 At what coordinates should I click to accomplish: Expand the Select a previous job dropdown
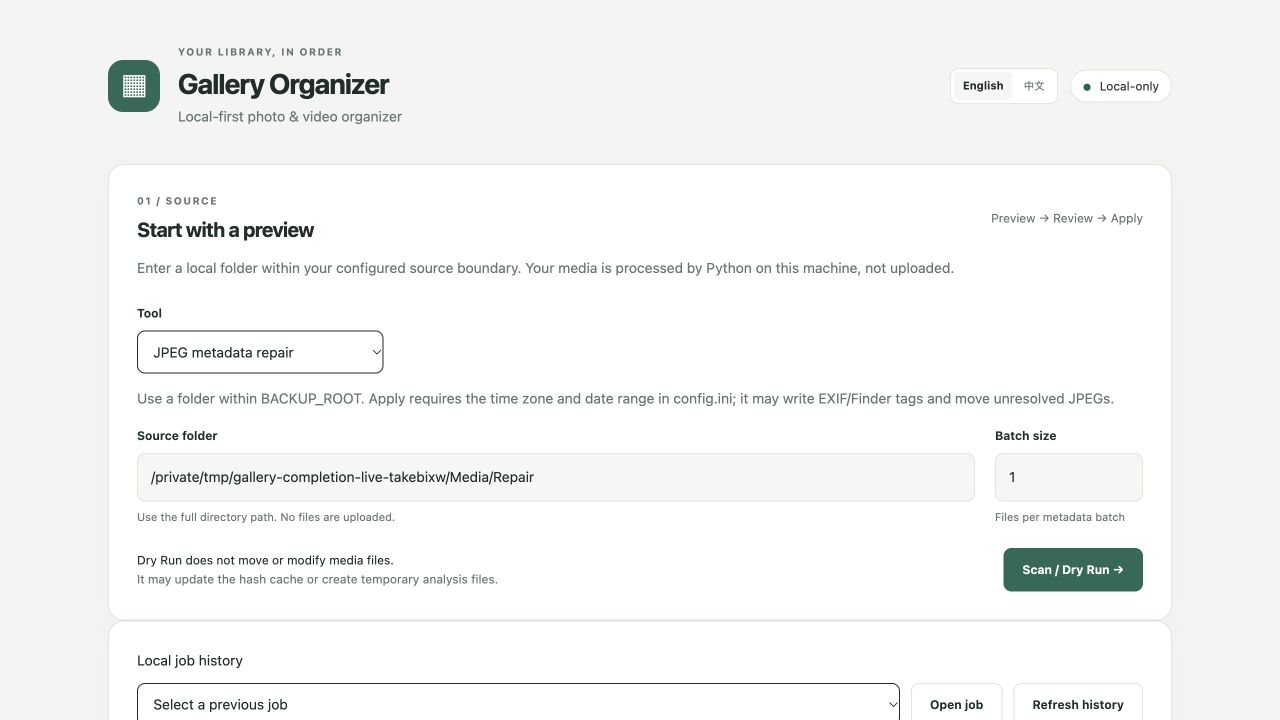(x=518, y=704)
